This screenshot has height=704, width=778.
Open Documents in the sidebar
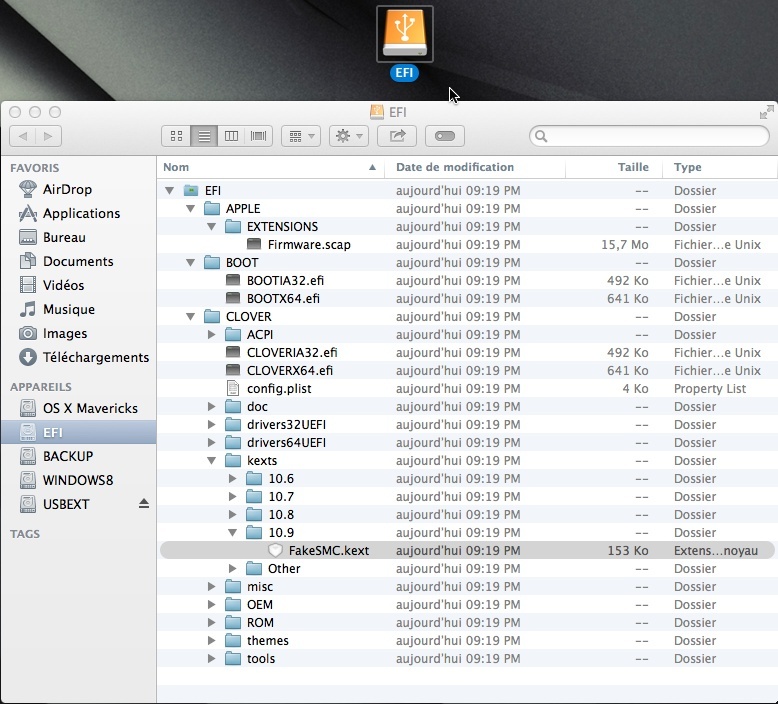(66, 261)
